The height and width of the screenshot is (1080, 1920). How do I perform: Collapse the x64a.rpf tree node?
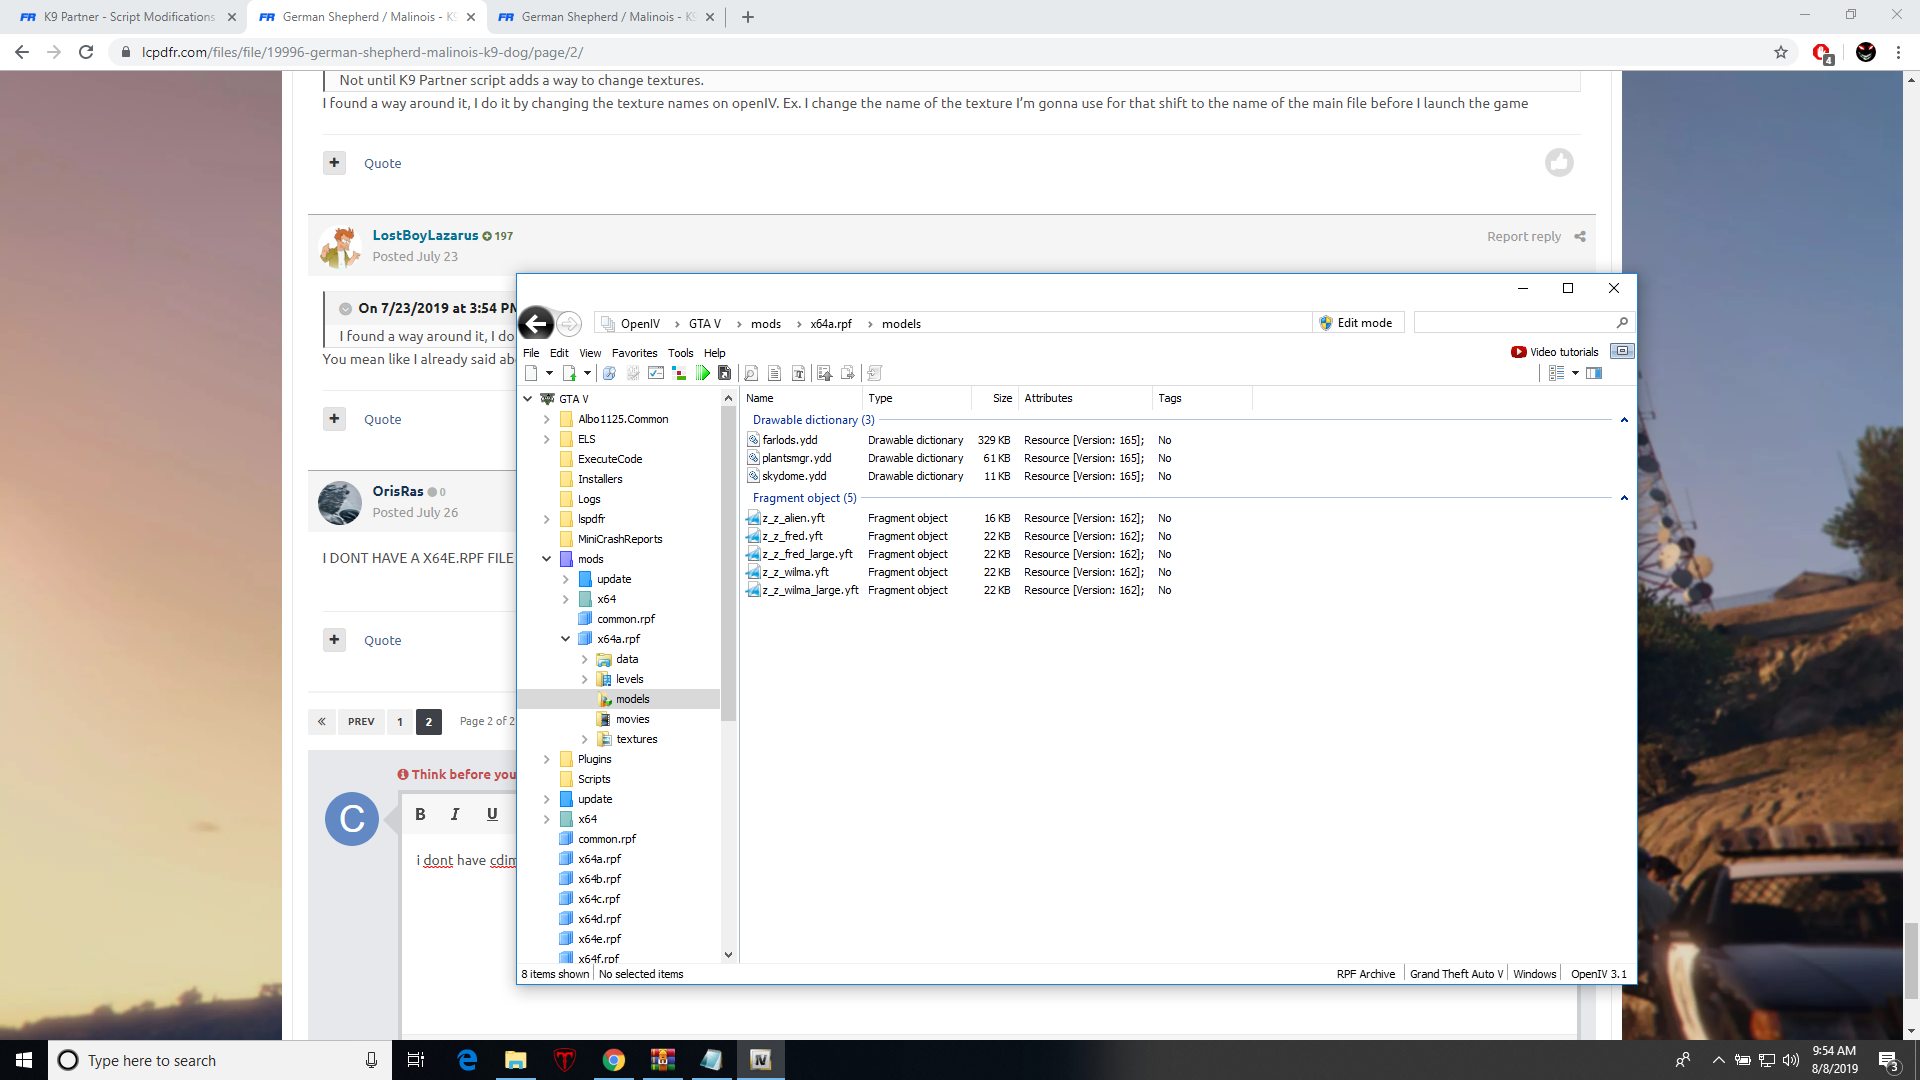click(566, 639)
